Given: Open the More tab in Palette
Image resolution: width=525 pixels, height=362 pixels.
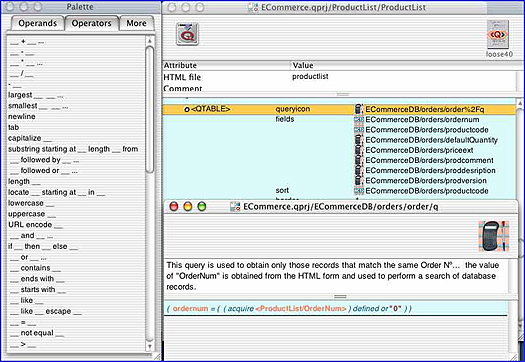Looking at the screenshot, I should 136,23.
